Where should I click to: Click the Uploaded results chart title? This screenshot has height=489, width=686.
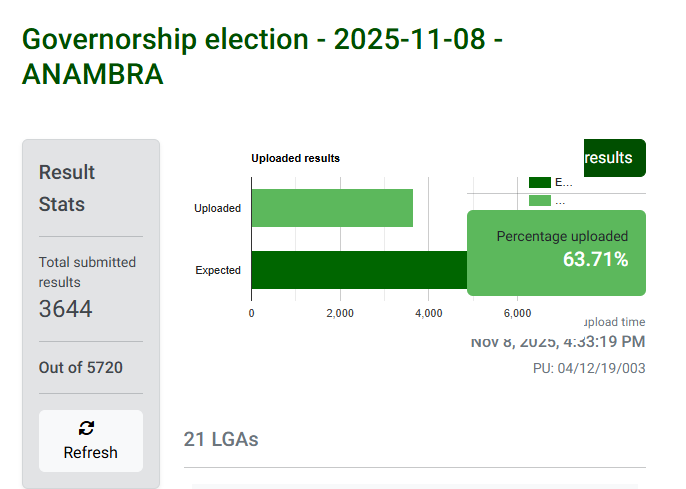pyautogui.click(x=295, y=158)
